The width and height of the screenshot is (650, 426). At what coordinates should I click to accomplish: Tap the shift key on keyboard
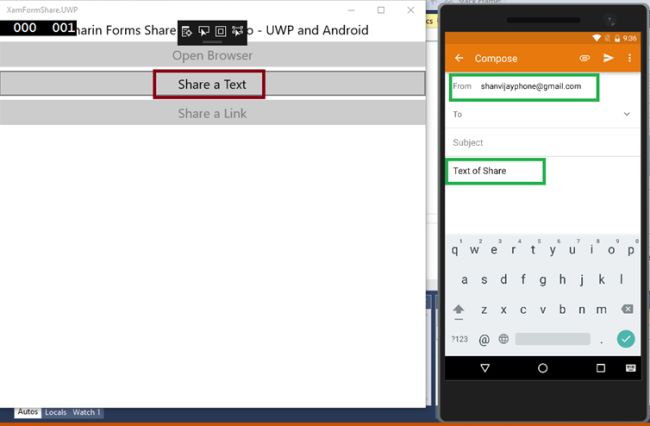coord(458,310)
